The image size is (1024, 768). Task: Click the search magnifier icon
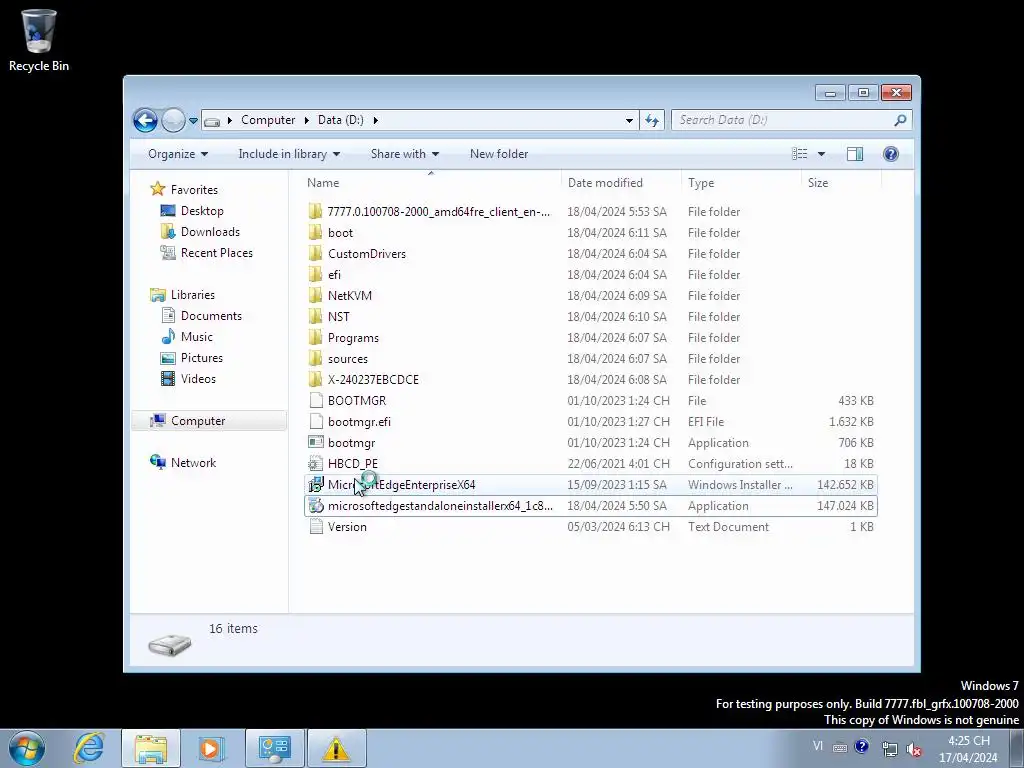pyautogui.click(x=901, y=120)
